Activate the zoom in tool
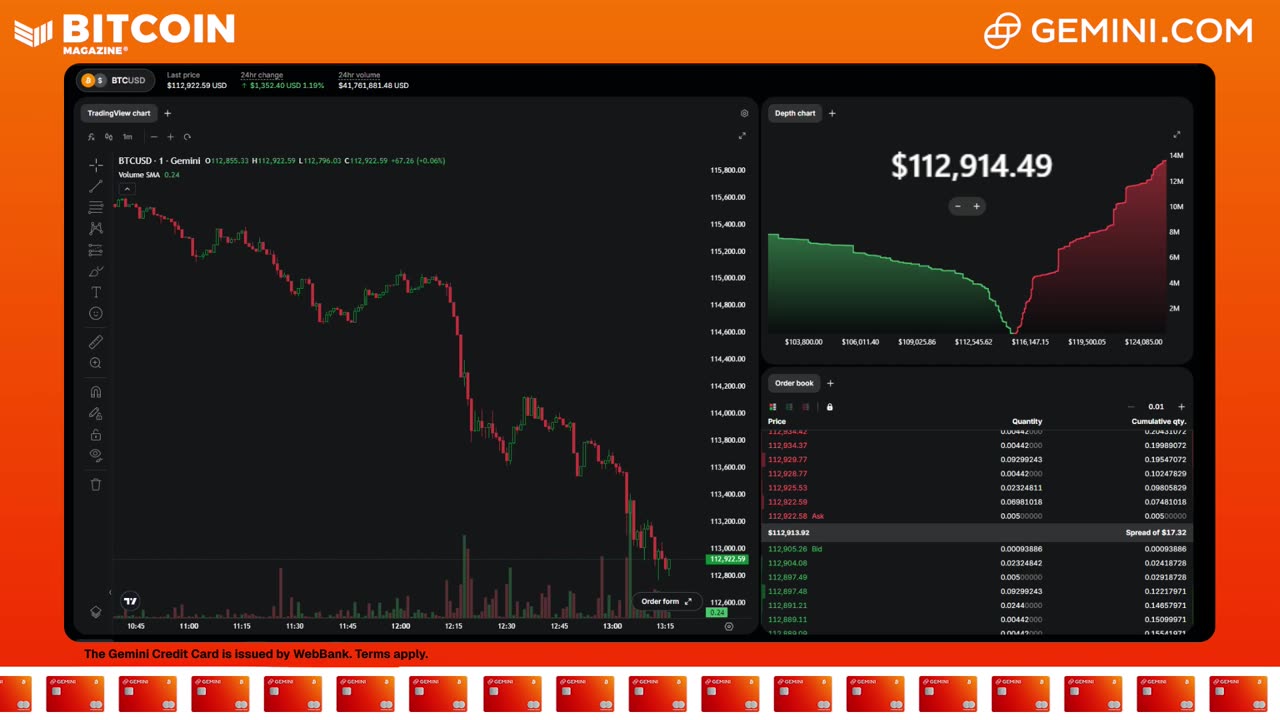Viewport: 1280px width, 720px height. pos(96,363)
